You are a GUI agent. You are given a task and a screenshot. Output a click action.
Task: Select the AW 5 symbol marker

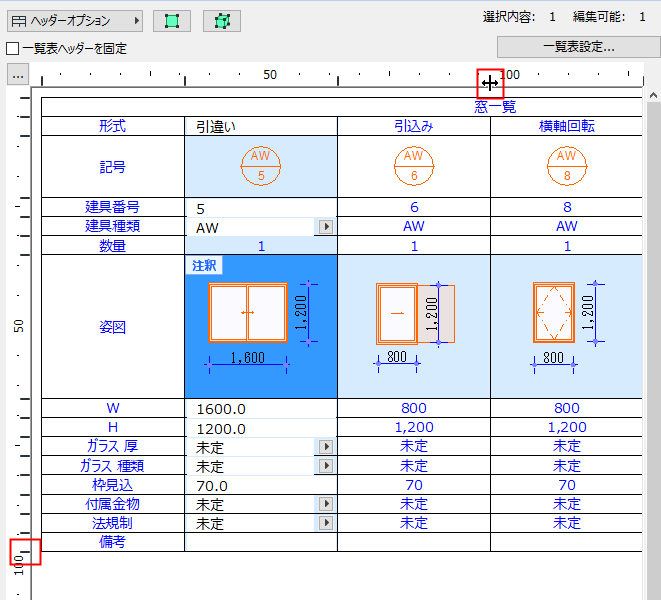tap(261, 166)
